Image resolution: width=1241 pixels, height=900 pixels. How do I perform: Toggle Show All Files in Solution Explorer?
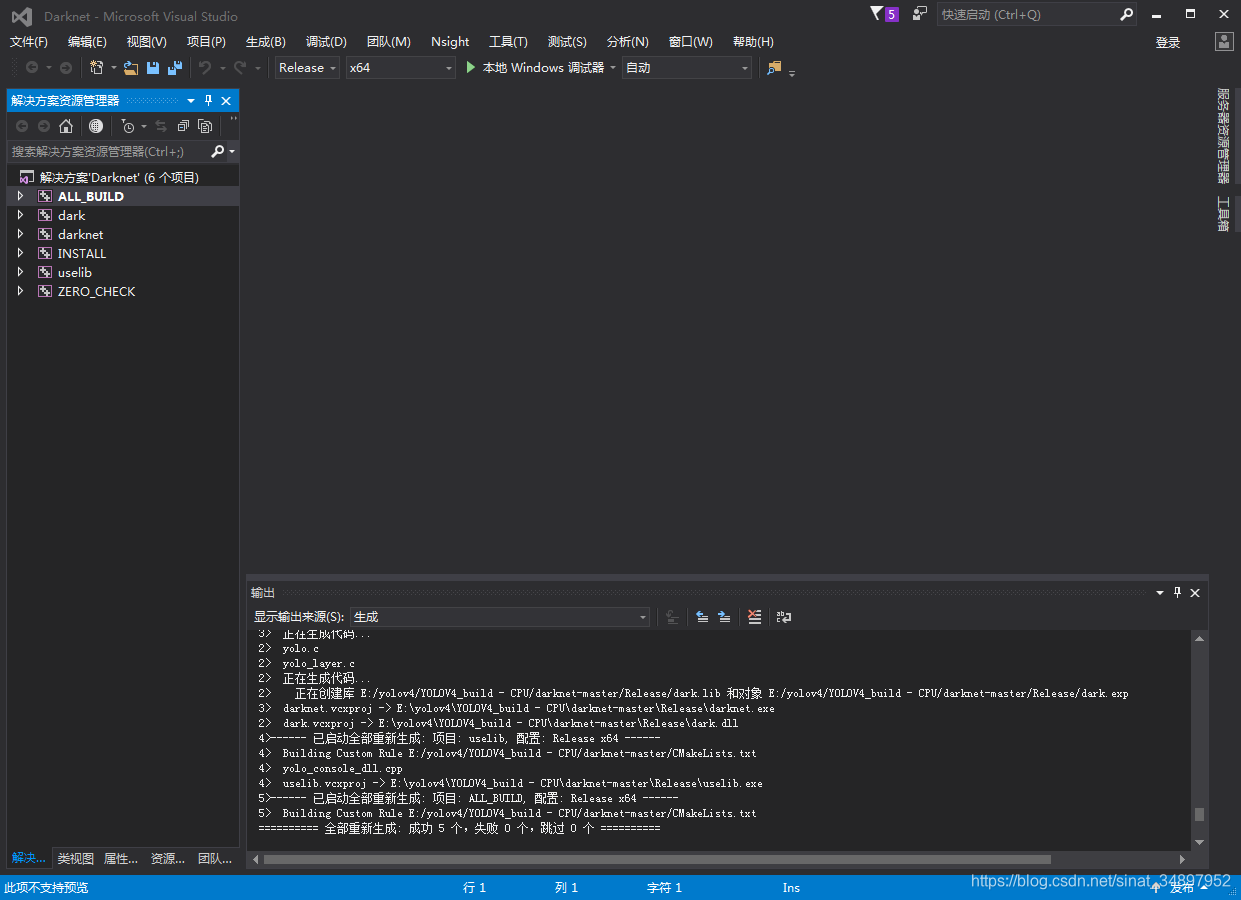205,126
